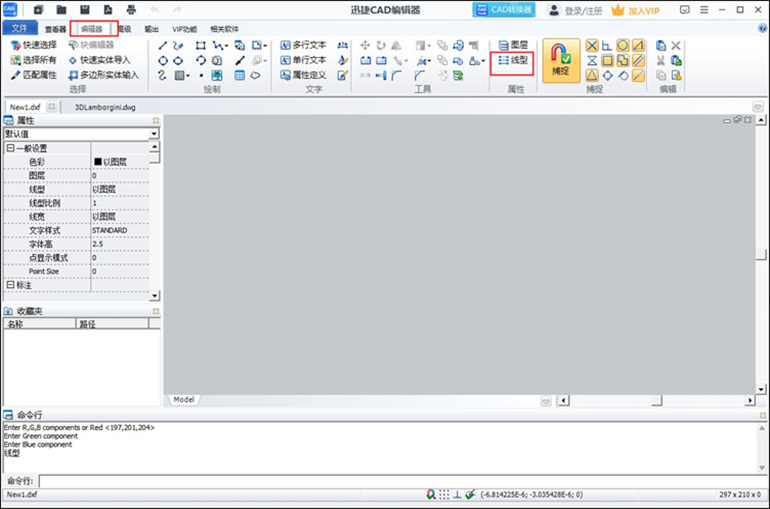Toggle square node snap icon
Screen dimensions: 770x509
pyautogui.click(x=607, y=60)
